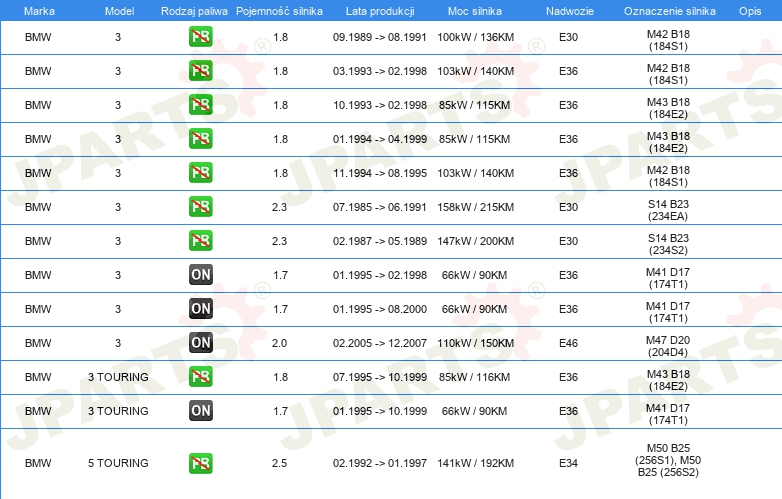Click the M42 B18 (184S1) code in the 11.1994 -> 08.1995 row
This screenshot has height=499, width=782.
pos(668,176)
